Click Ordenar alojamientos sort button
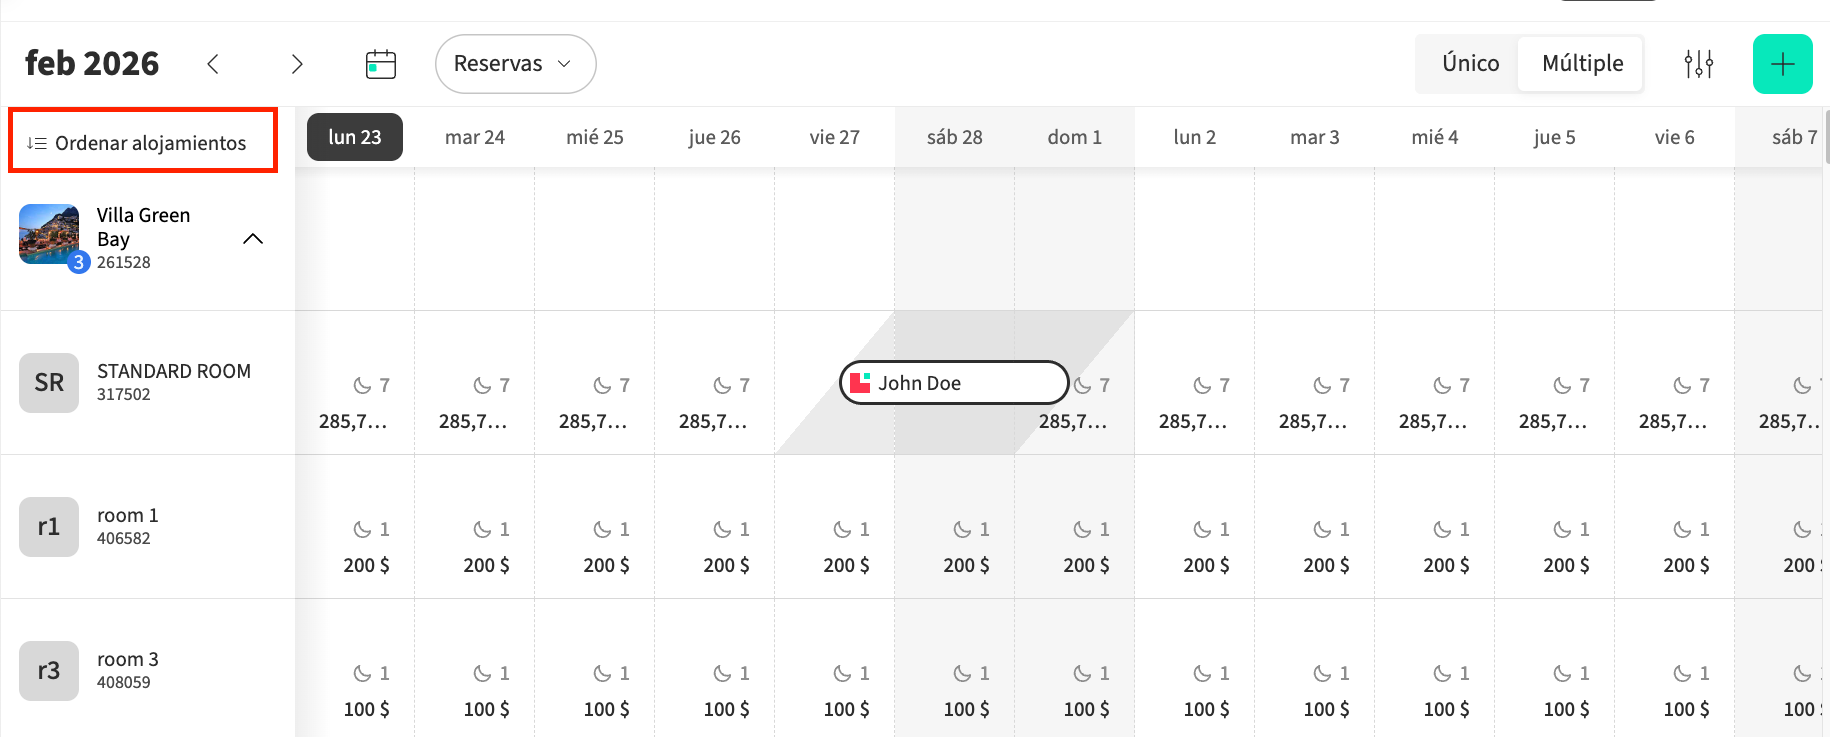Image resolution: width=1830 pixels, height=737 pixels. coord(143,142)
